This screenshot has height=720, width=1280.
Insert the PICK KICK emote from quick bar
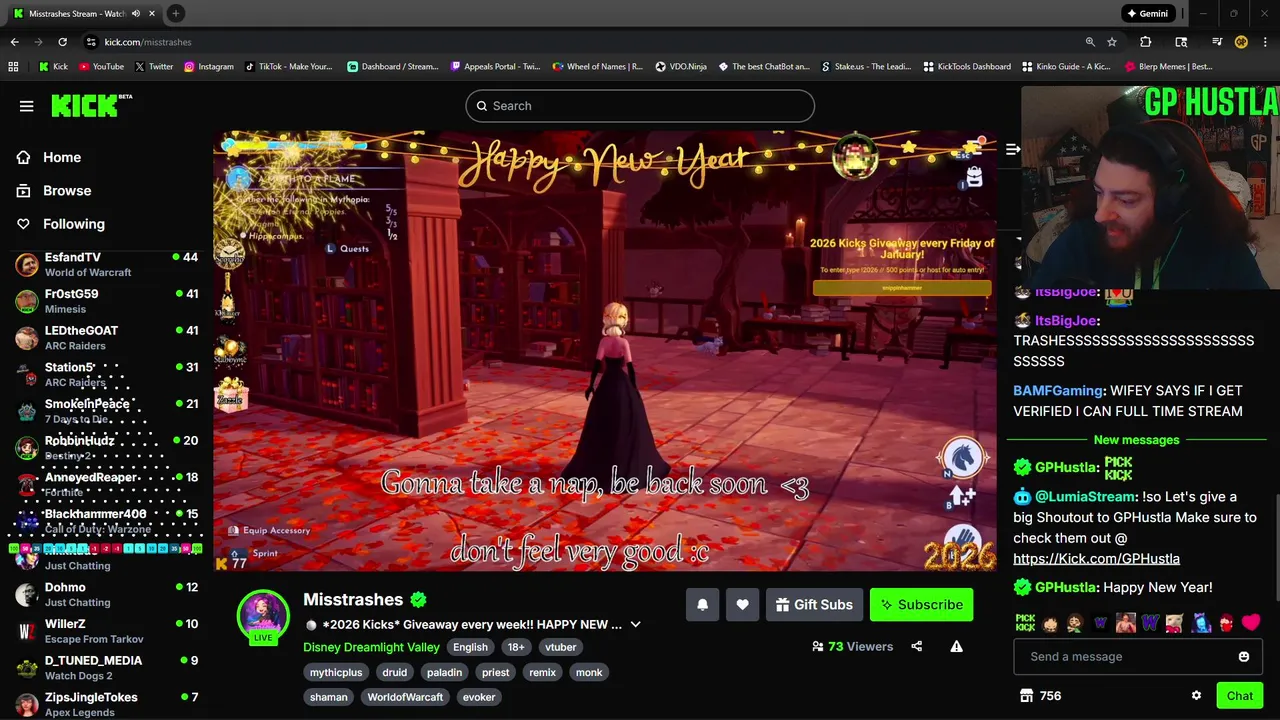[1025, 623]
